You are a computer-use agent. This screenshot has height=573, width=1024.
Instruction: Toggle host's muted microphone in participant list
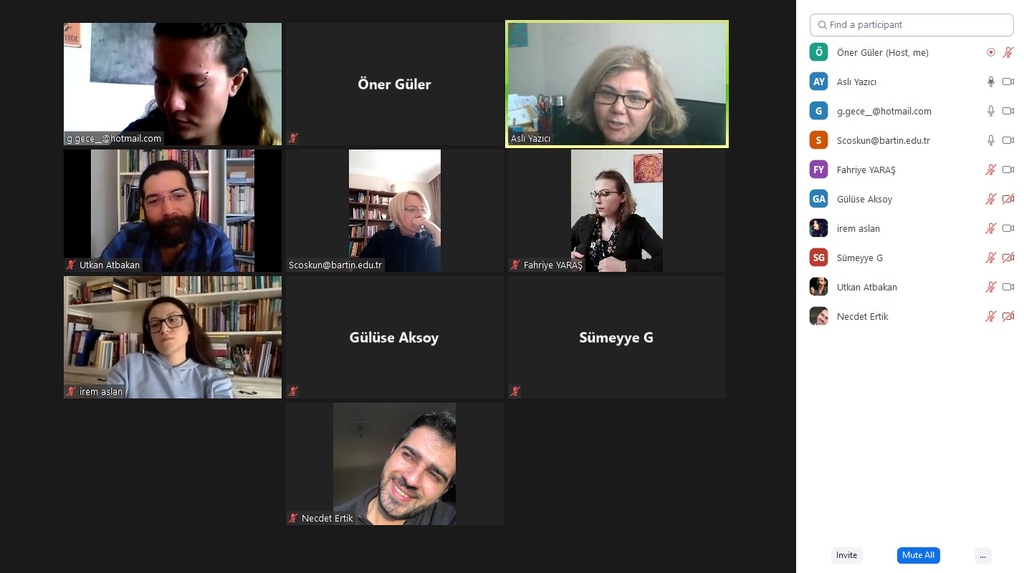coord(1008,52)
